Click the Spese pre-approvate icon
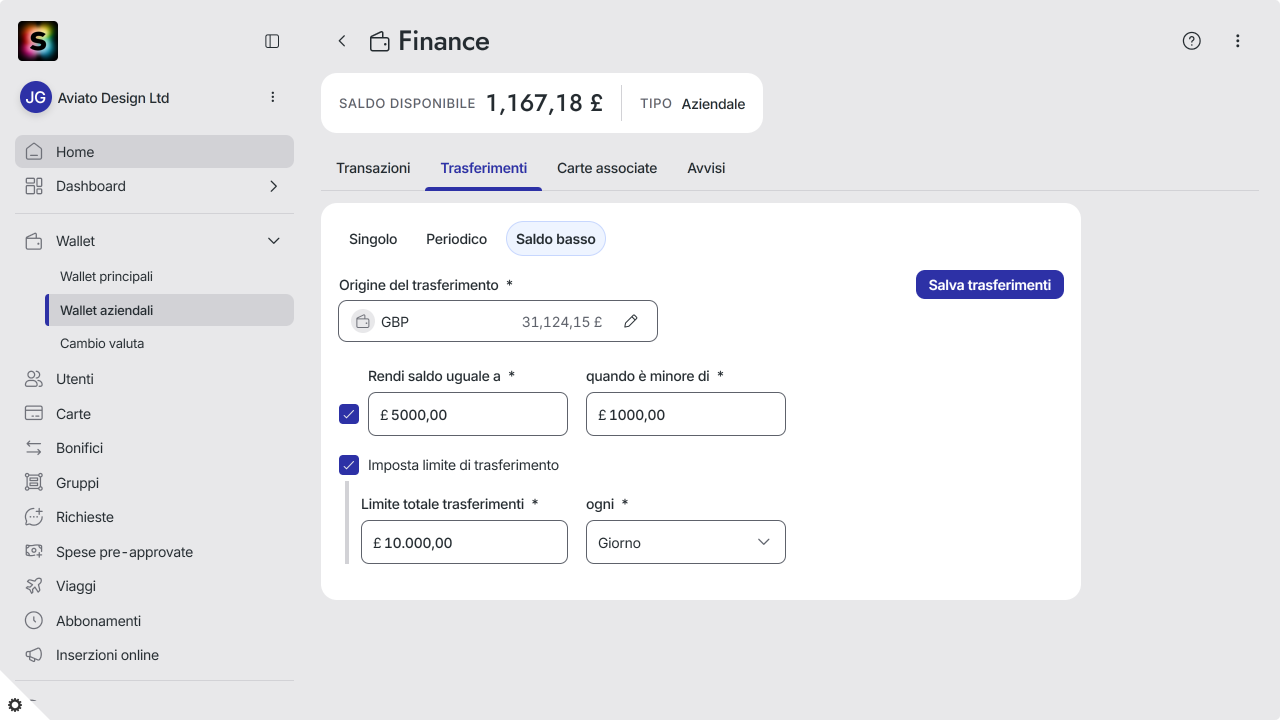Screen dimensions: 1280x720 point(34,552)
